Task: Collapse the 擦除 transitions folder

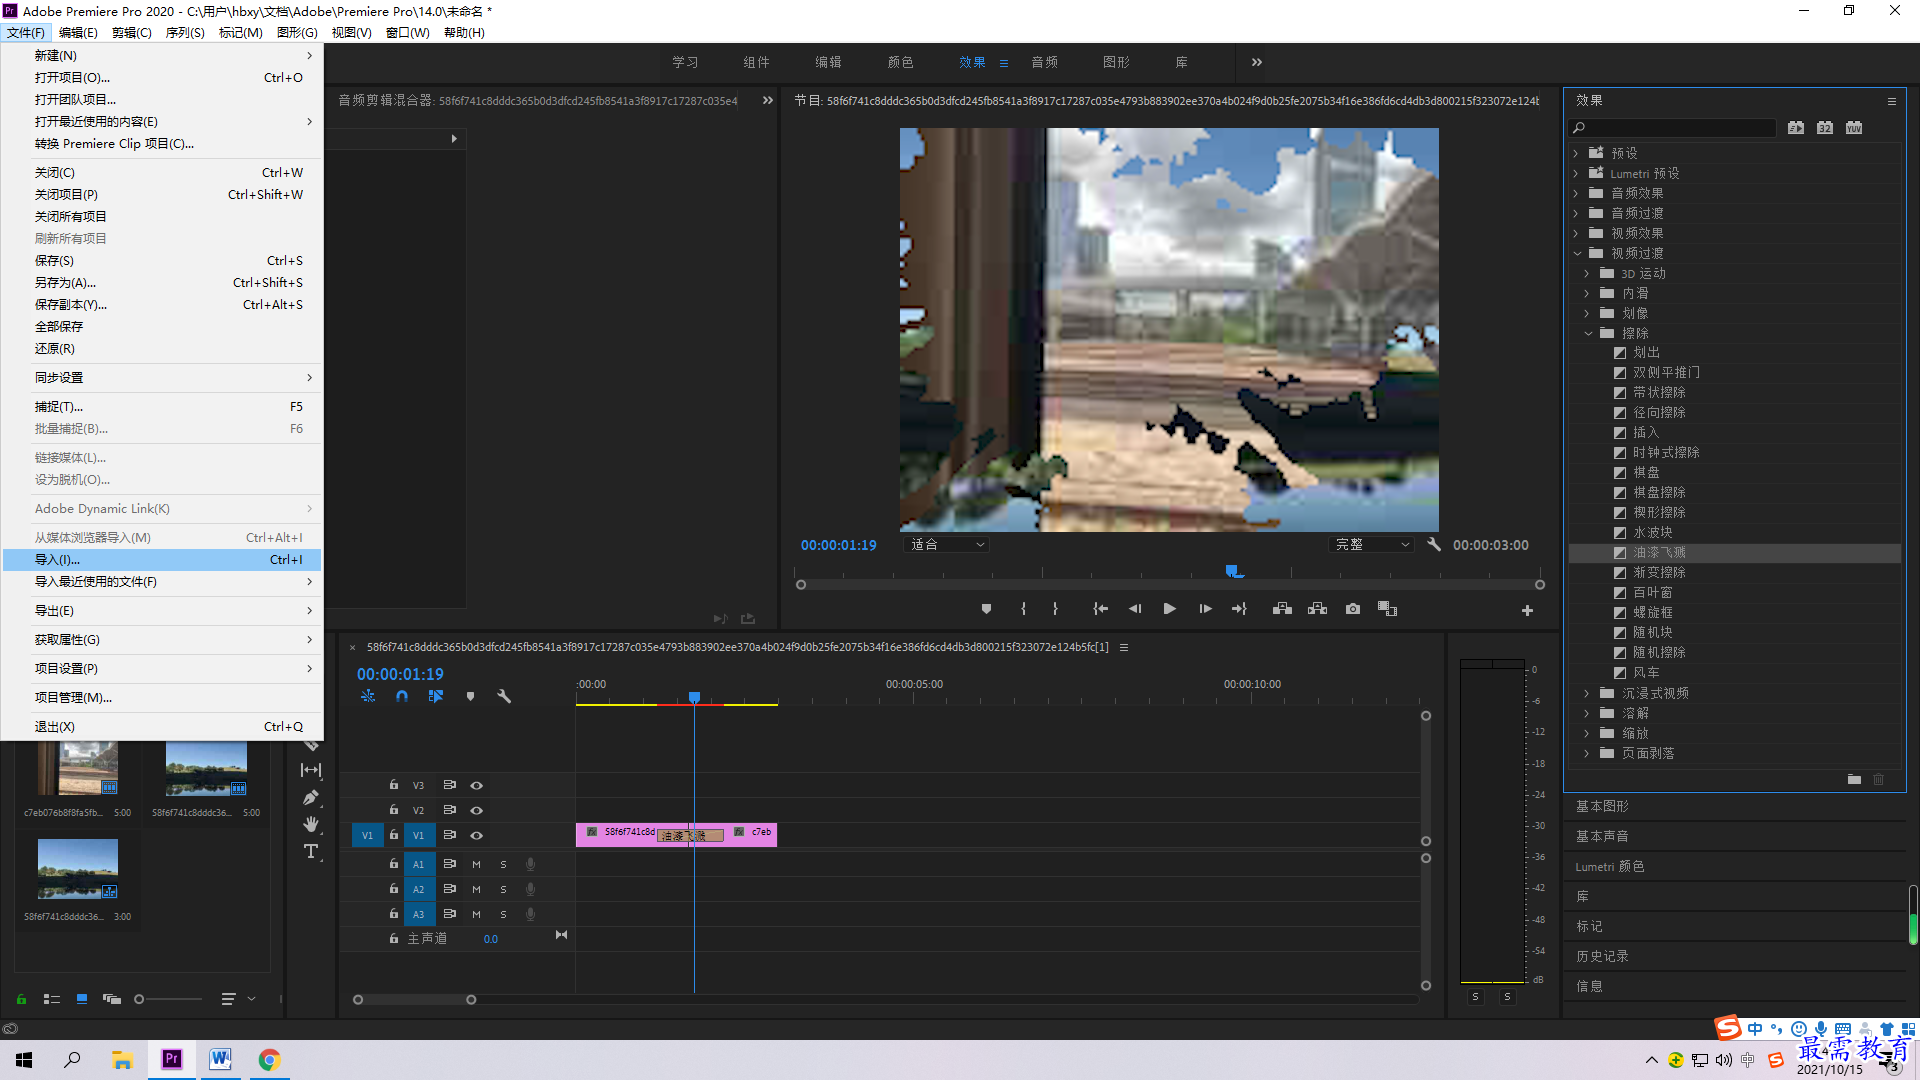Action: coord(1588,333)
